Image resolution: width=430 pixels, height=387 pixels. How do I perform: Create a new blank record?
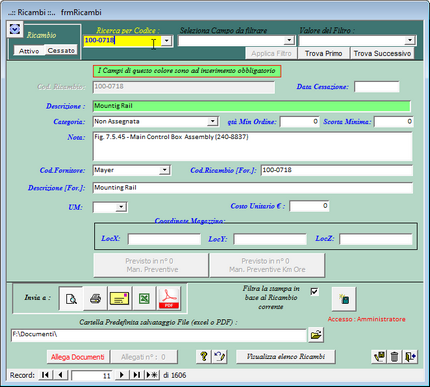(152, 375)
